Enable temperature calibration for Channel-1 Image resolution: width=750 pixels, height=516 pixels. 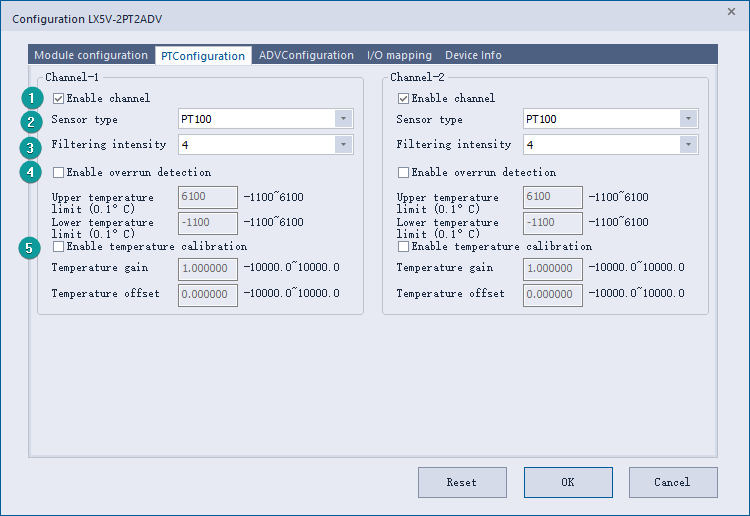coord(58,246)
